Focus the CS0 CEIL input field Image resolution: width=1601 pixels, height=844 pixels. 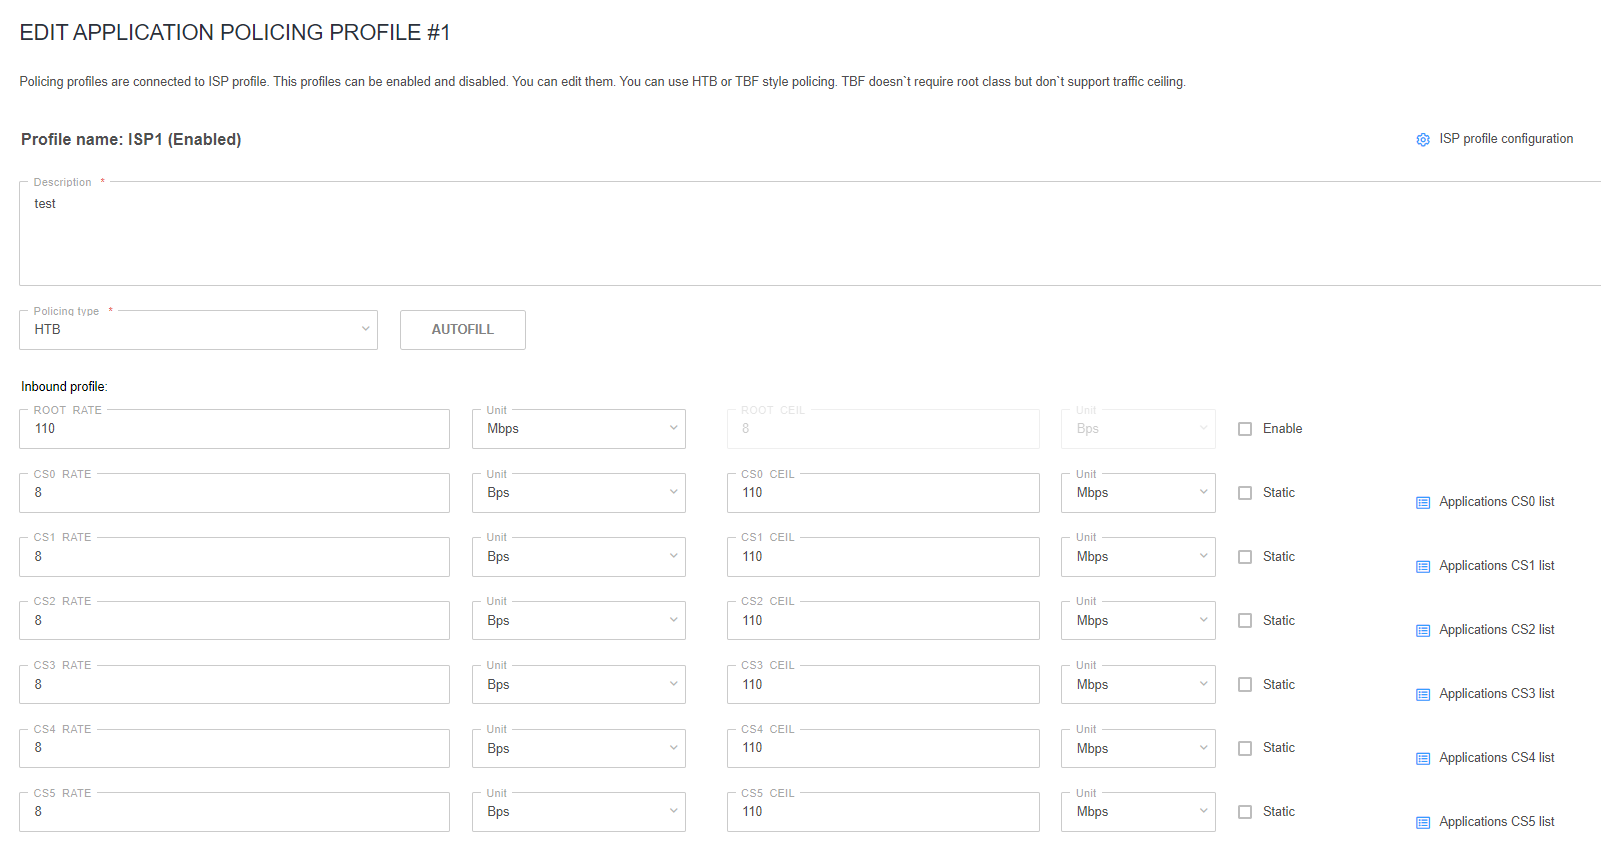(882, 493)
